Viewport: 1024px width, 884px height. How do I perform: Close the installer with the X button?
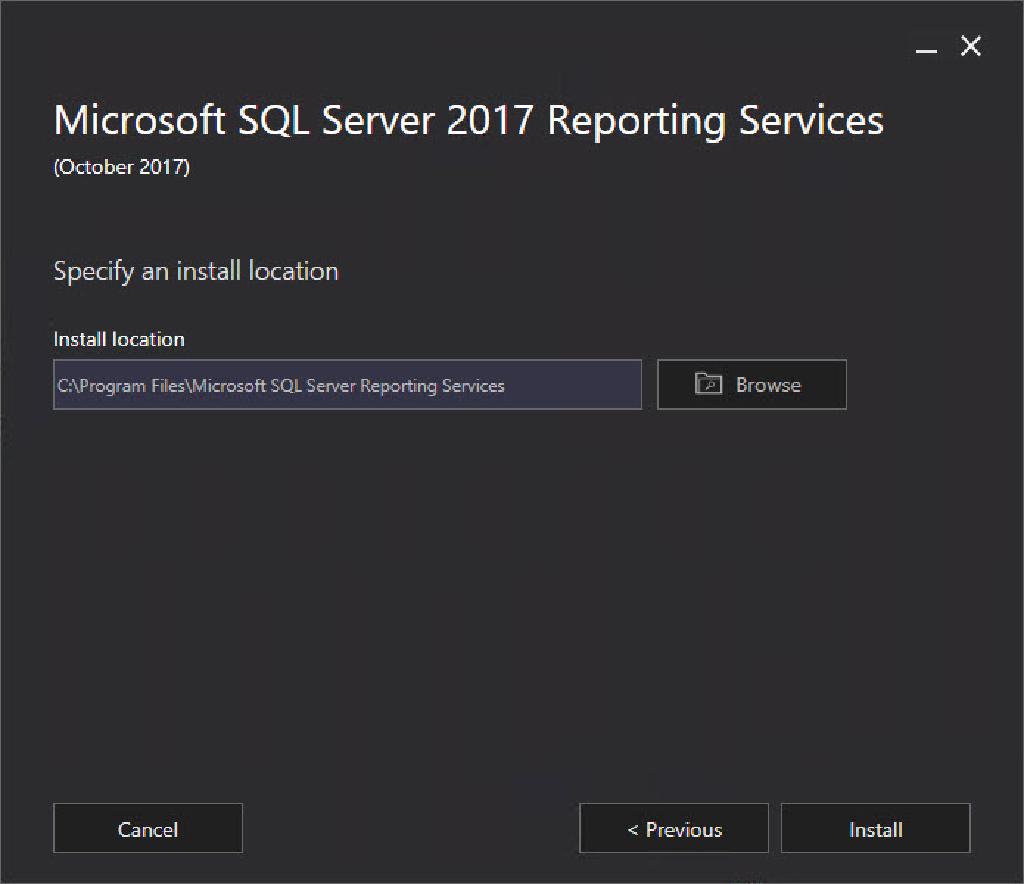point(969,46)
